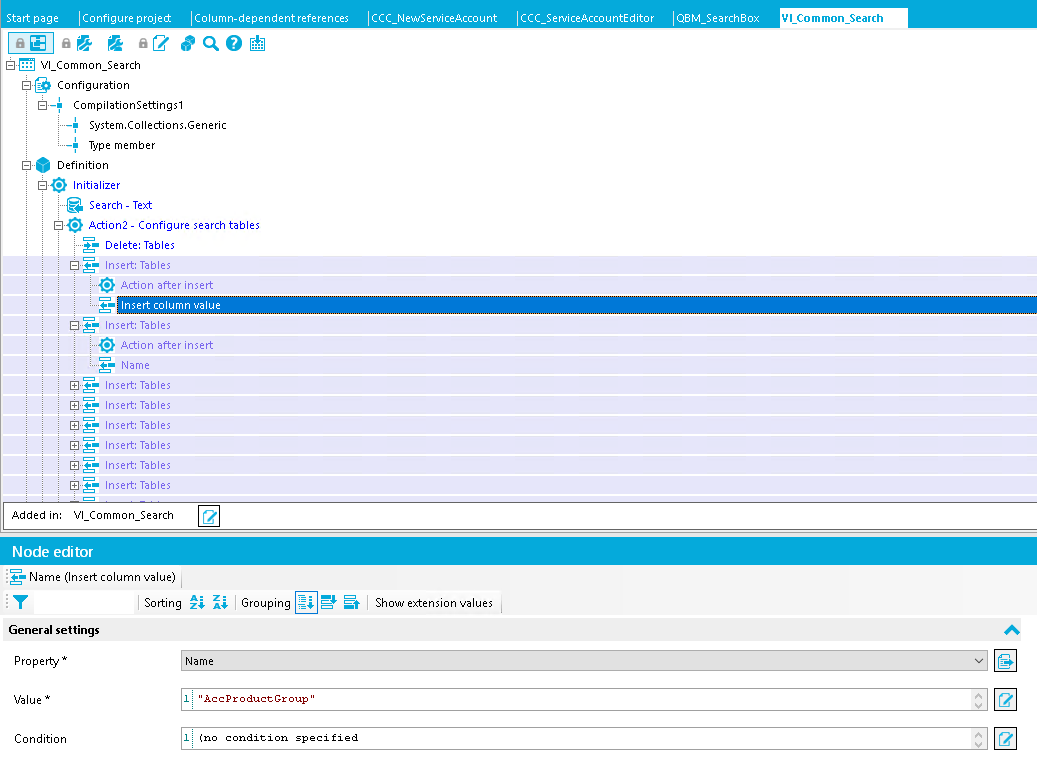Click the edit button next to Condition
The image size is (1037, 773).
point(1005,738)
